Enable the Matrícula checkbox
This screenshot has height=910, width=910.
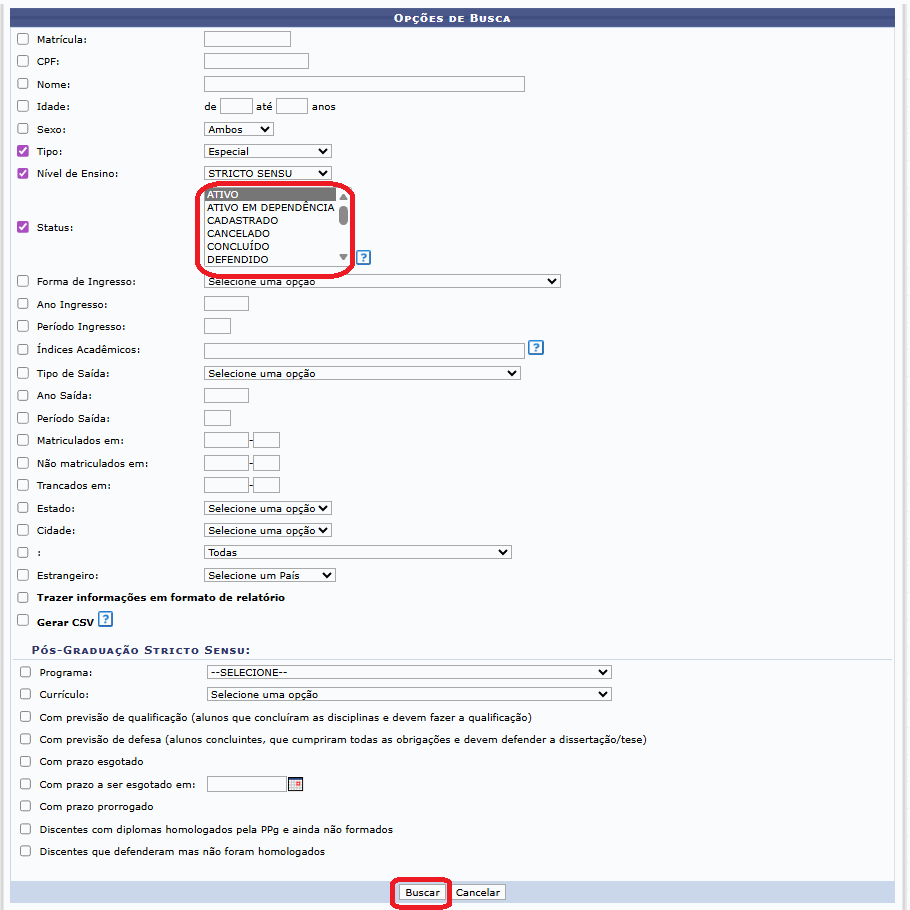pos(23,39)
